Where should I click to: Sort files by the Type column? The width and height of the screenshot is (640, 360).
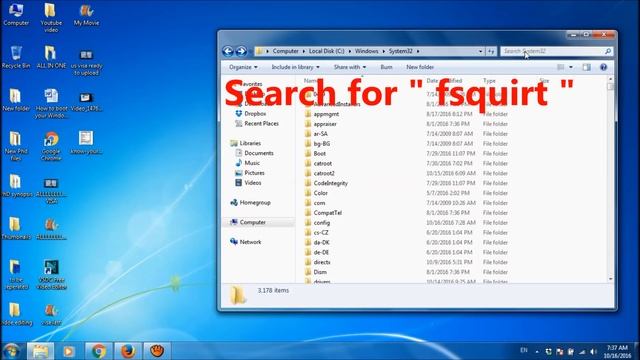pos(489,81)
